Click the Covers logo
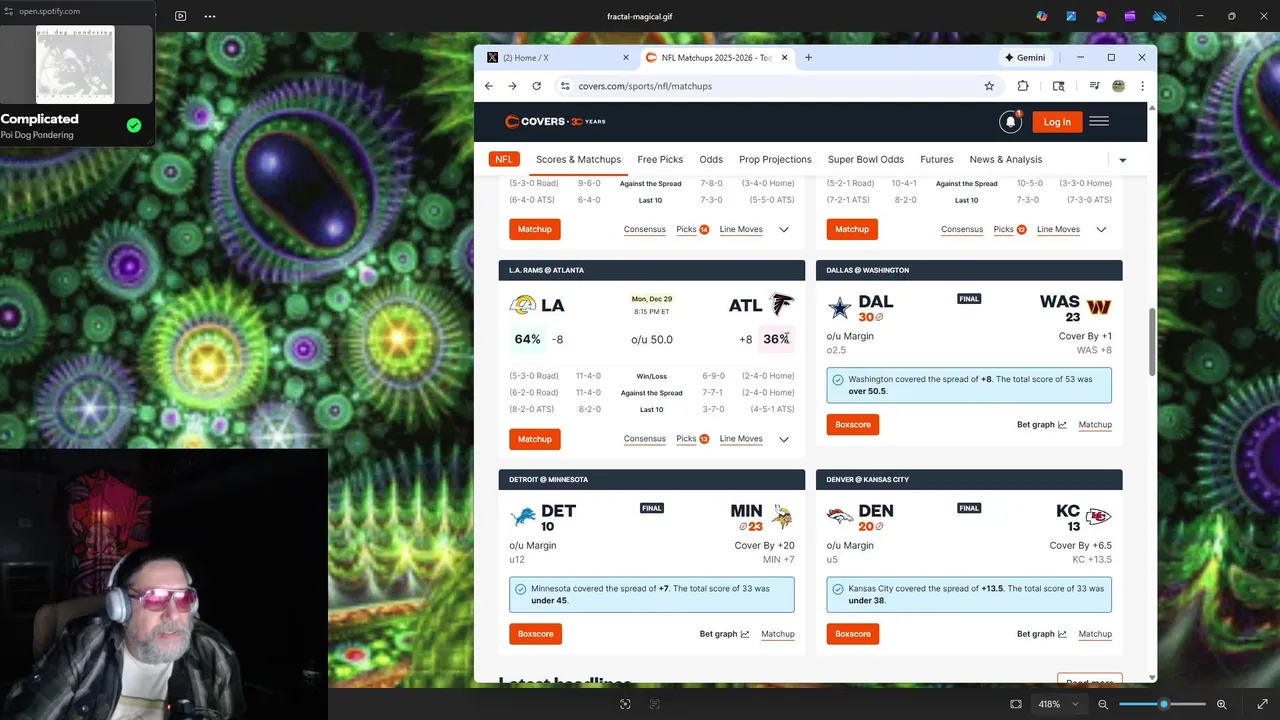 tap(555, 122)
